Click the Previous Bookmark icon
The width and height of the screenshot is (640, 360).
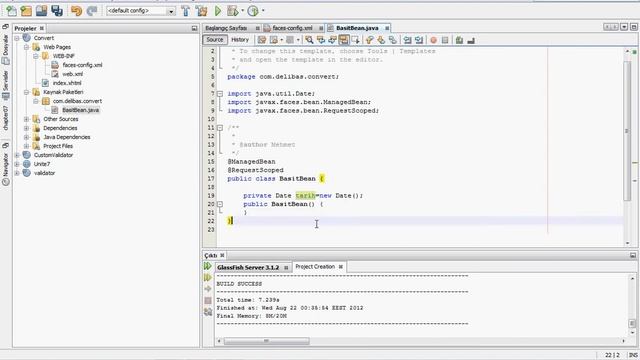[369, 40]
